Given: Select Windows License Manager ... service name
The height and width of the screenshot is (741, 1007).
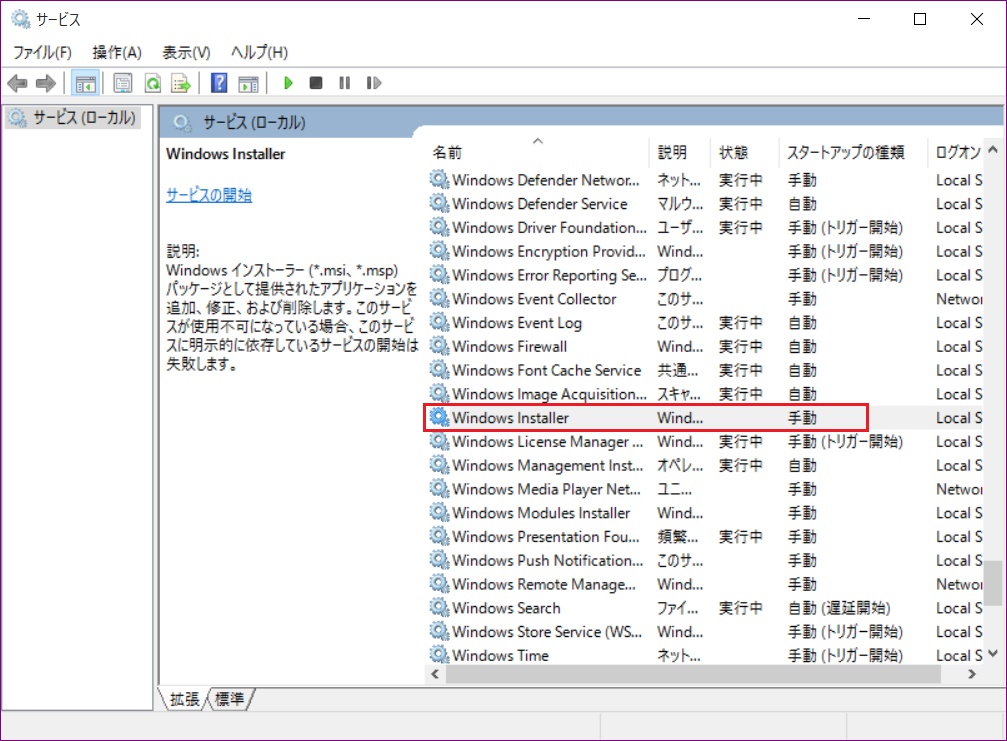Looking at the screenshot, I should 547,441.
